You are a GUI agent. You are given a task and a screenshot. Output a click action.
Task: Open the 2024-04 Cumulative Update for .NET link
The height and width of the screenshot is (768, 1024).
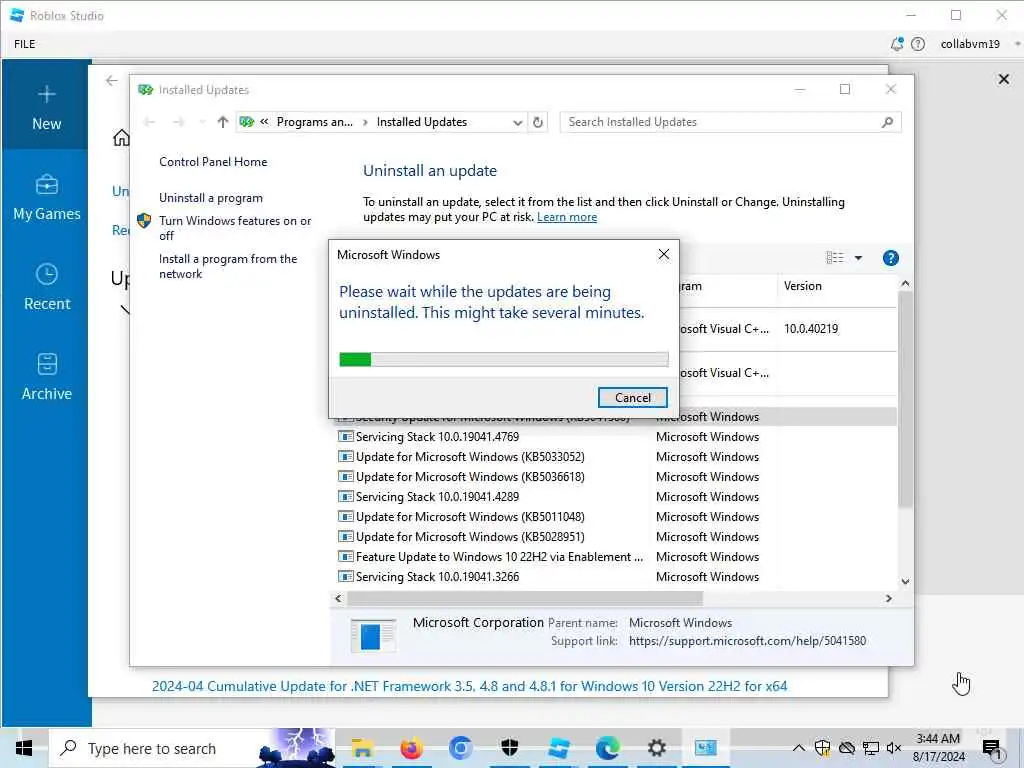pos(469,686)
